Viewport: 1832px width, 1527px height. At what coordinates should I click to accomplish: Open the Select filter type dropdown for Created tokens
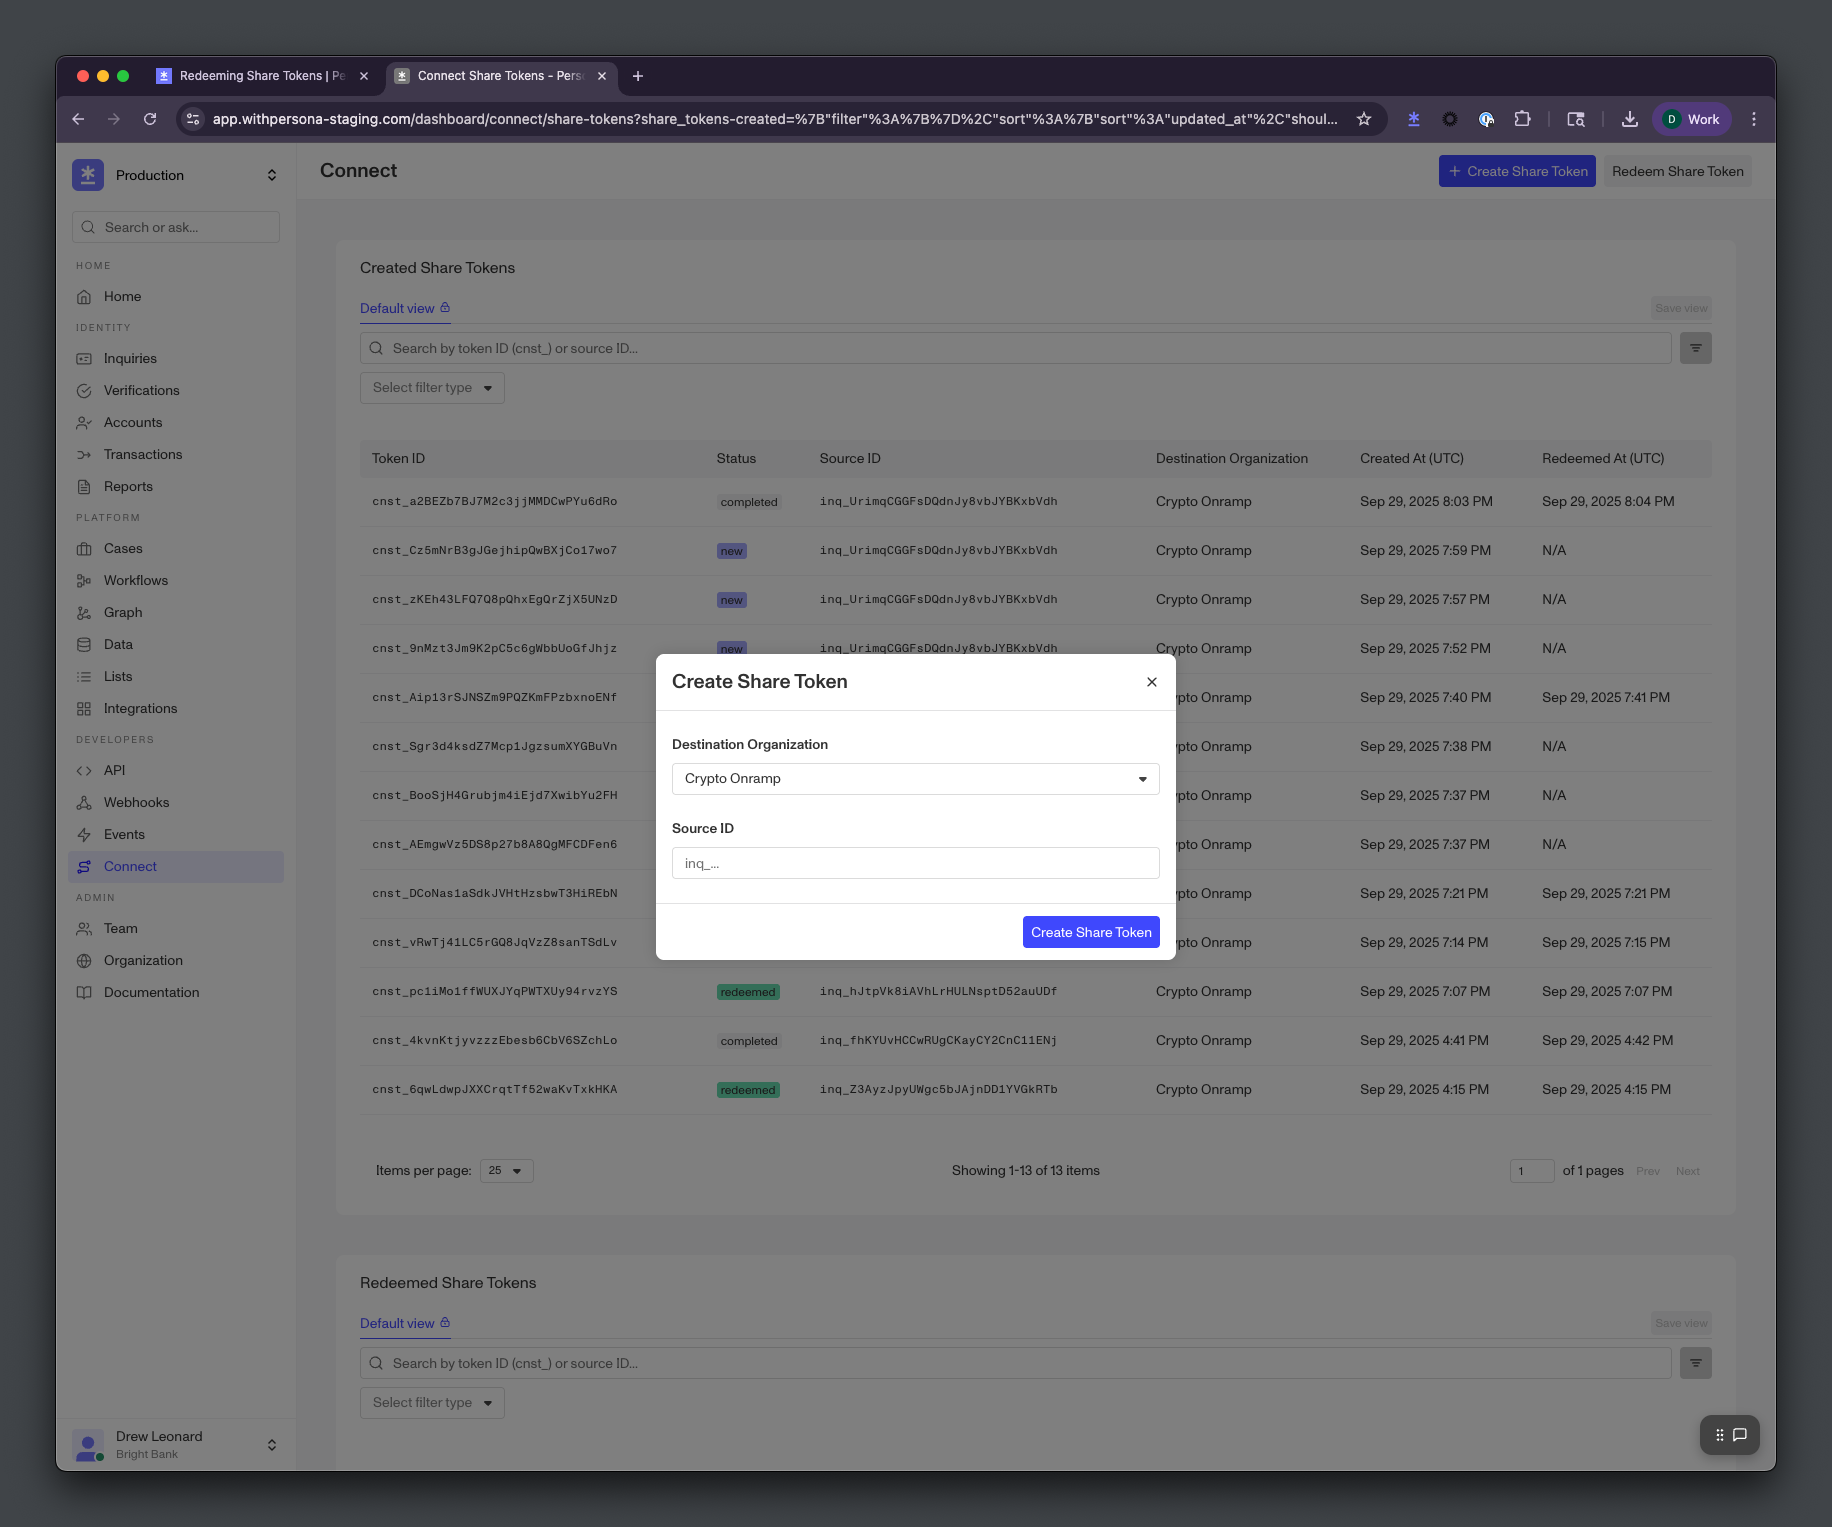(432, 388)
